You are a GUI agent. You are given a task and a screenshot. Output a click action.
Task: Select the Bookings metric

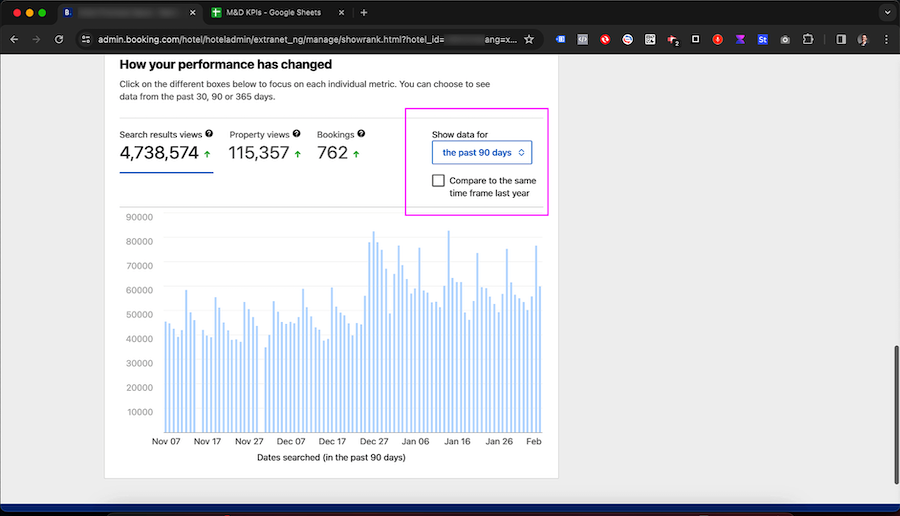coord(341,146)
